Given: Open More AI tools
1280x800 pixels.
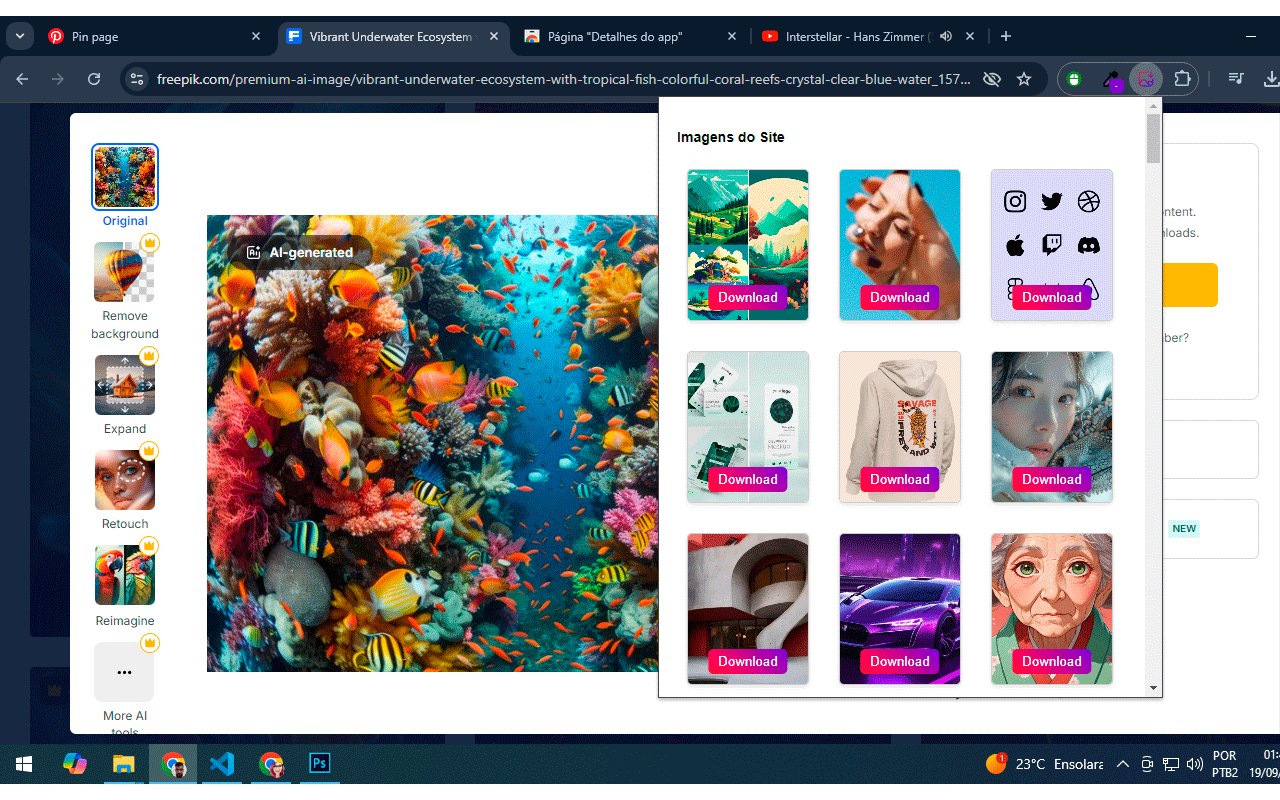Looking at the screenshot, I should 124,671.
